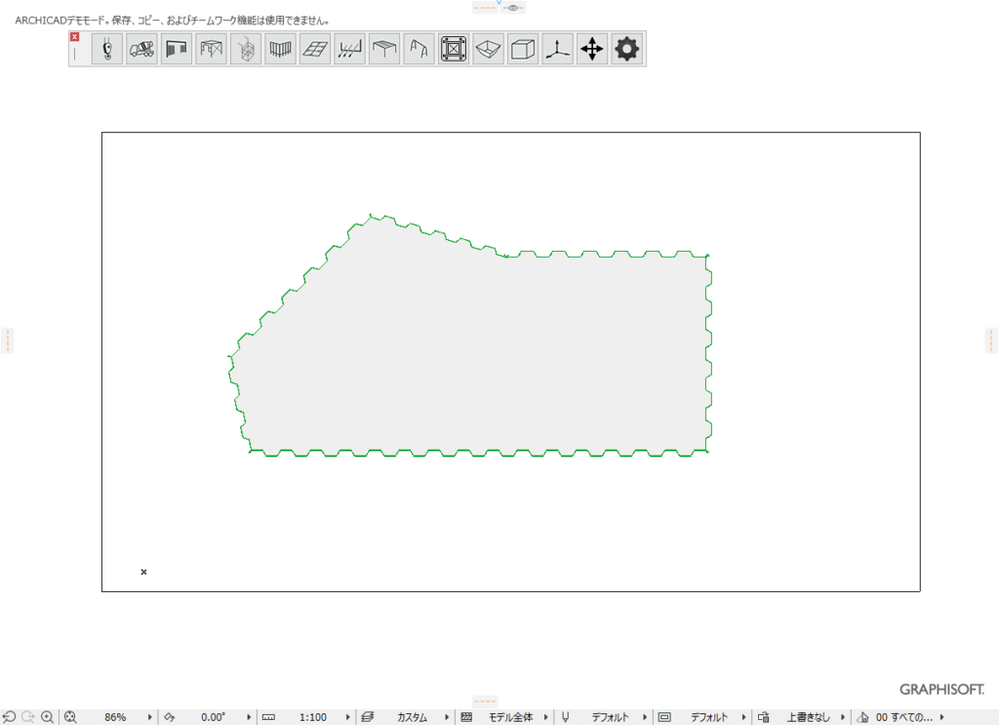Click the 1:100 scale value
The width and height of the screenshot is (999, 725).
point(313,717)
